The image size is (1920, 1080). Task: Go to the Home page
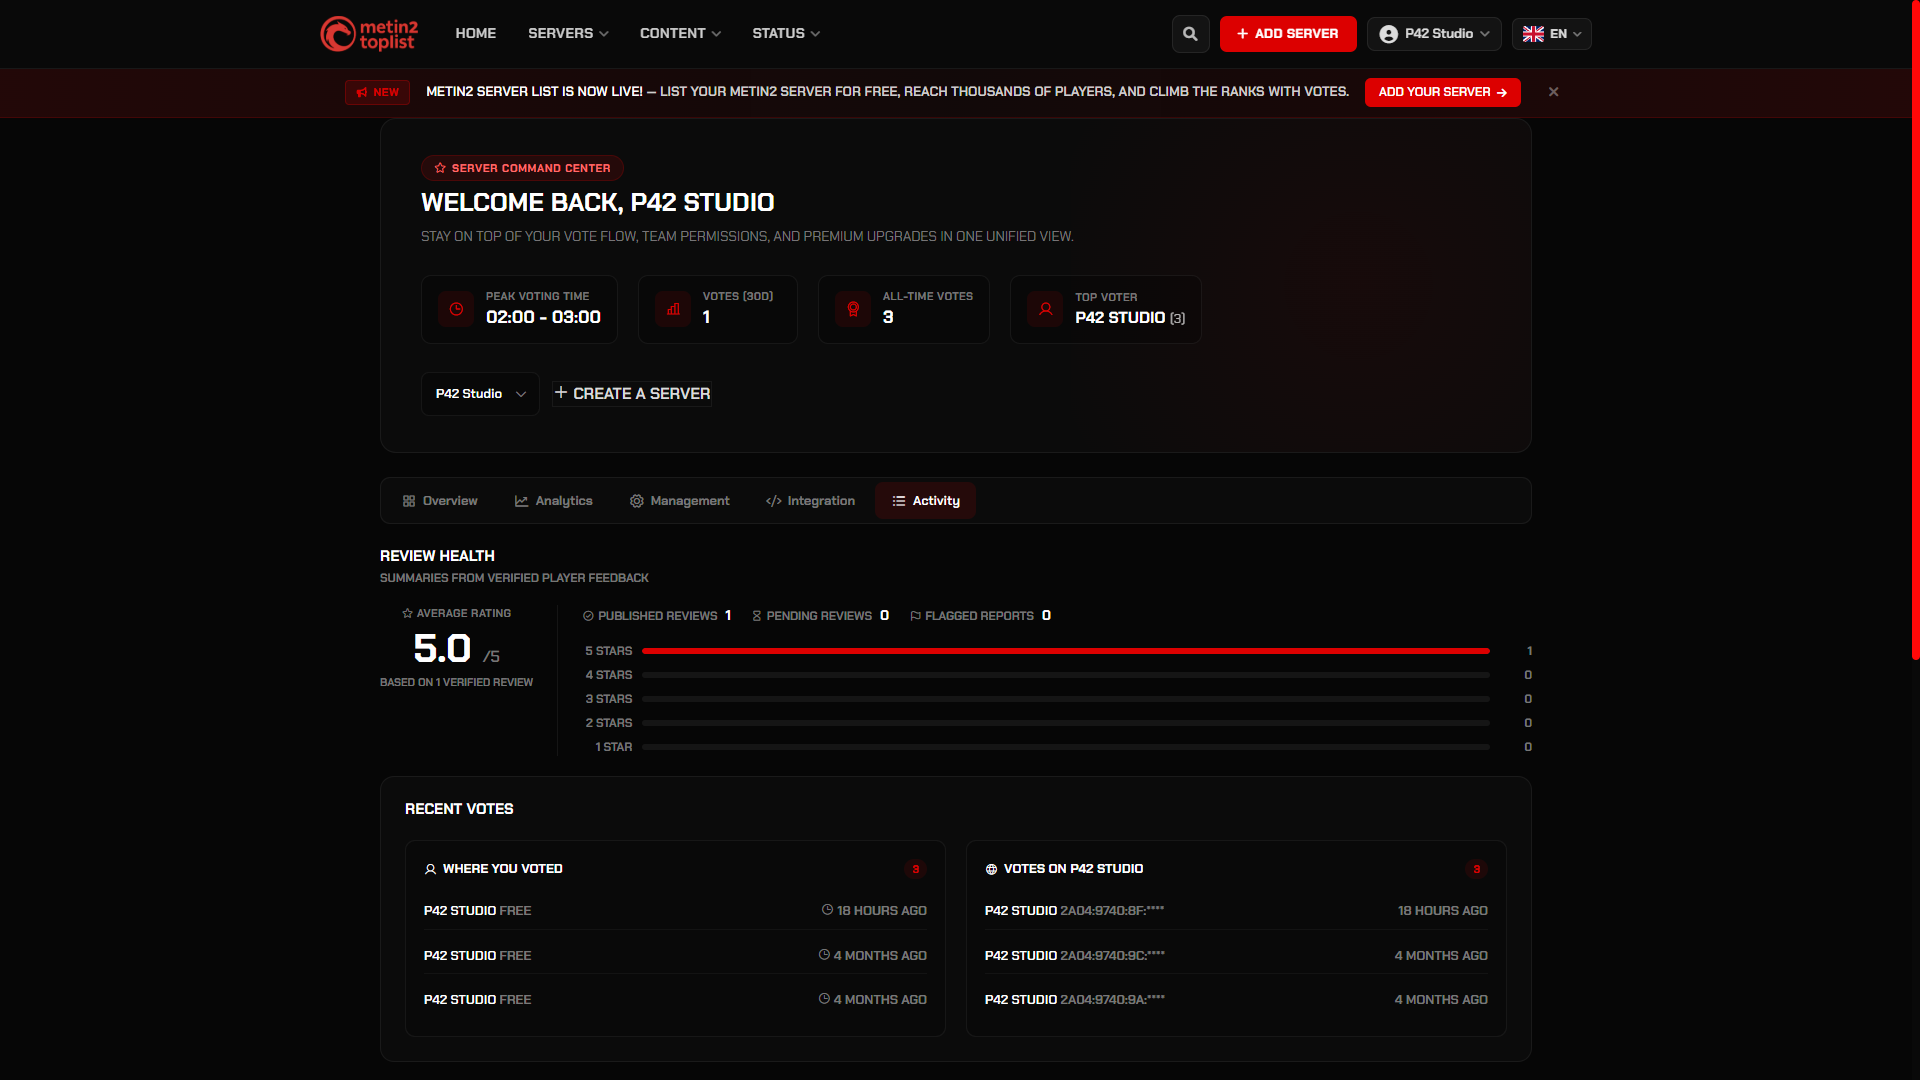[476, 34]
